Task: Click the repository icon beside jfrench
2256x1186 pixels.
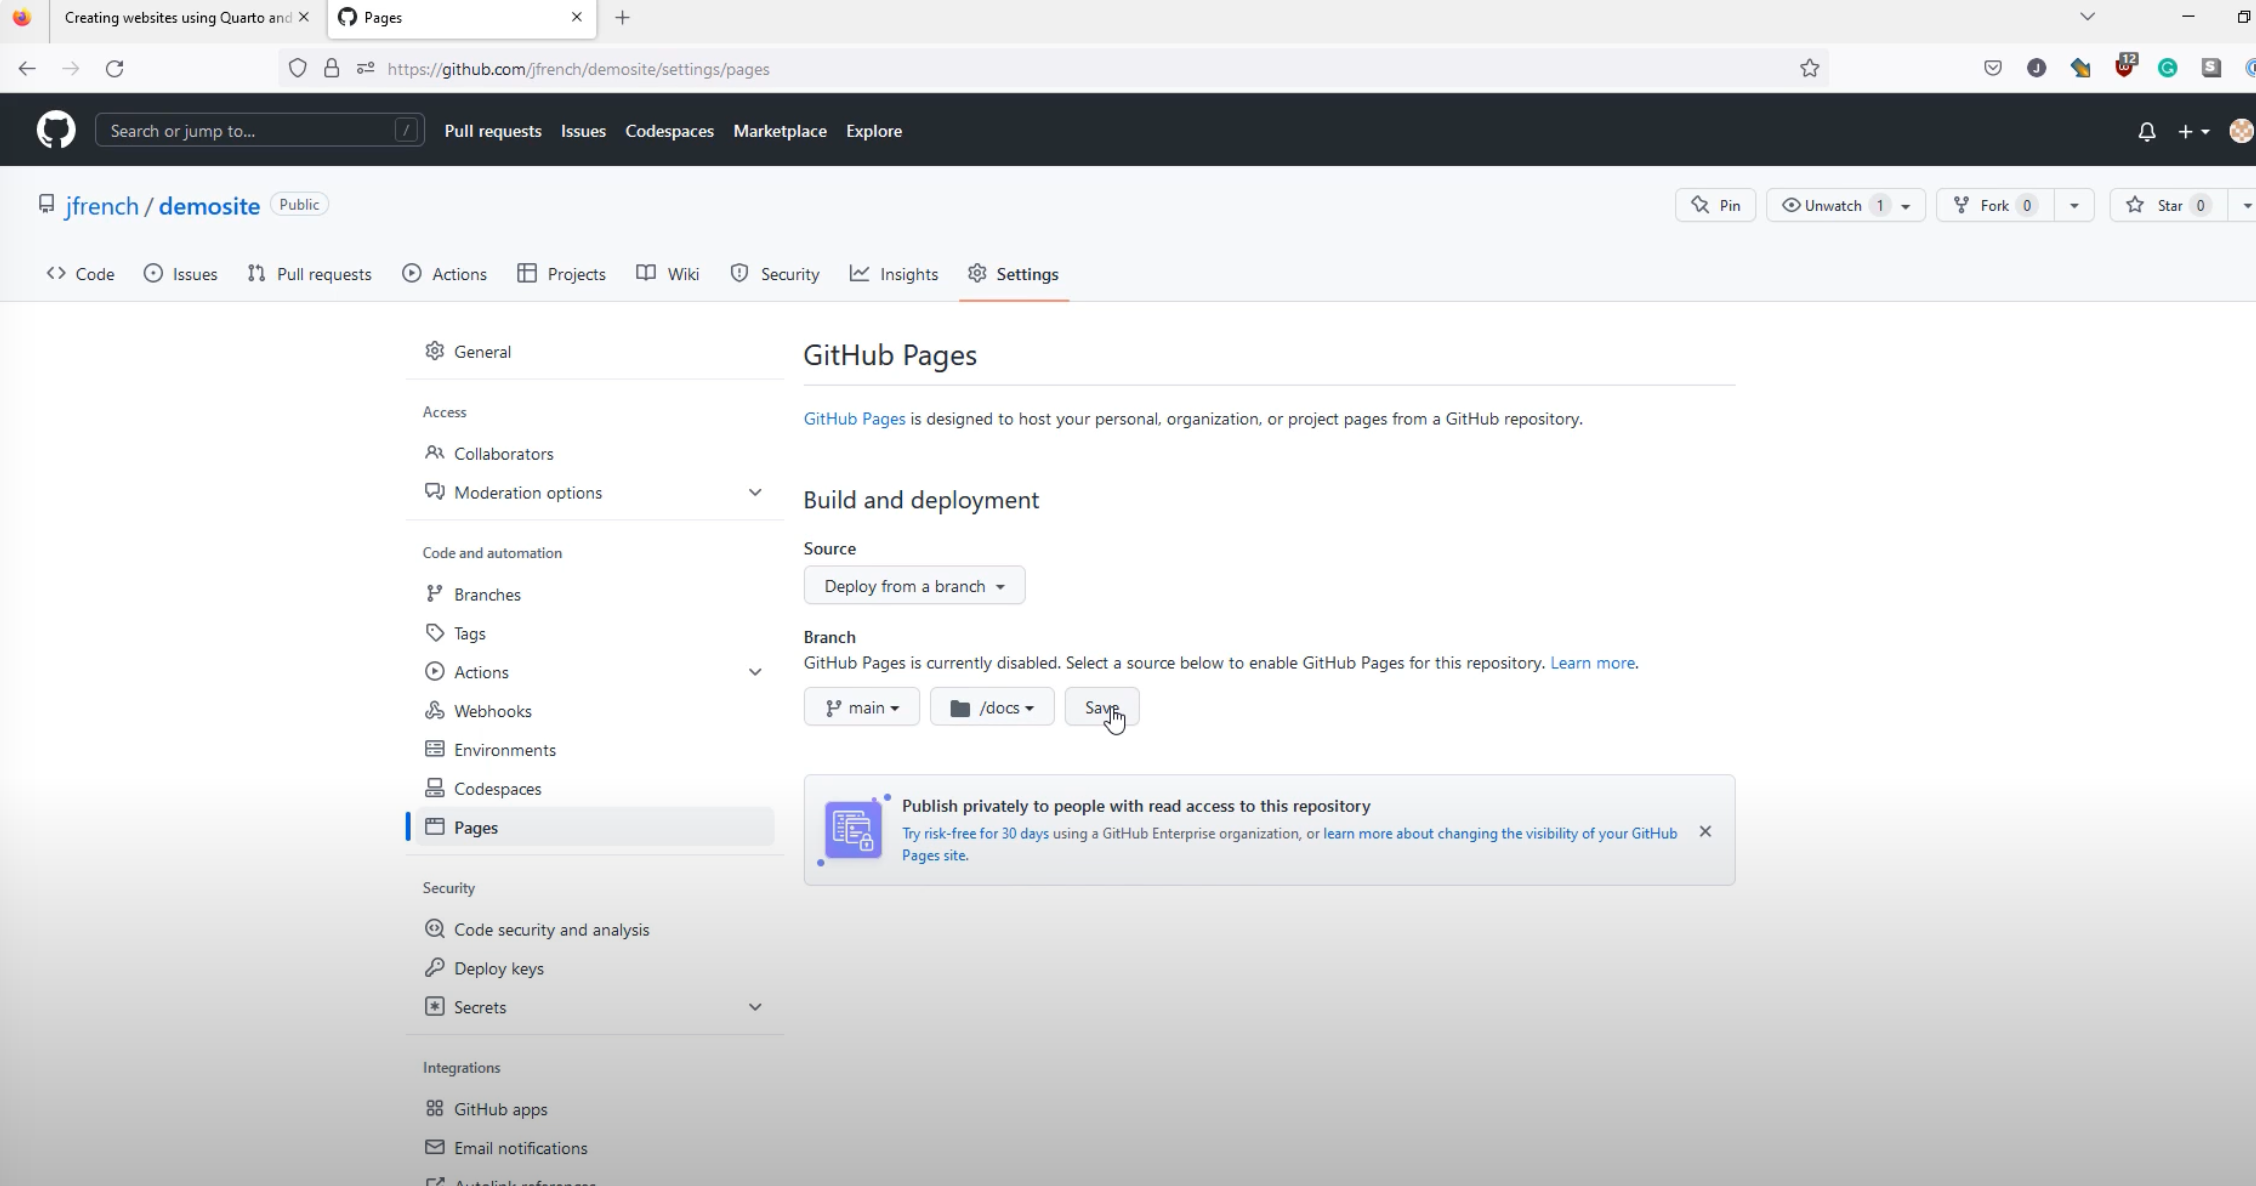Action: [x=46, y=204]
